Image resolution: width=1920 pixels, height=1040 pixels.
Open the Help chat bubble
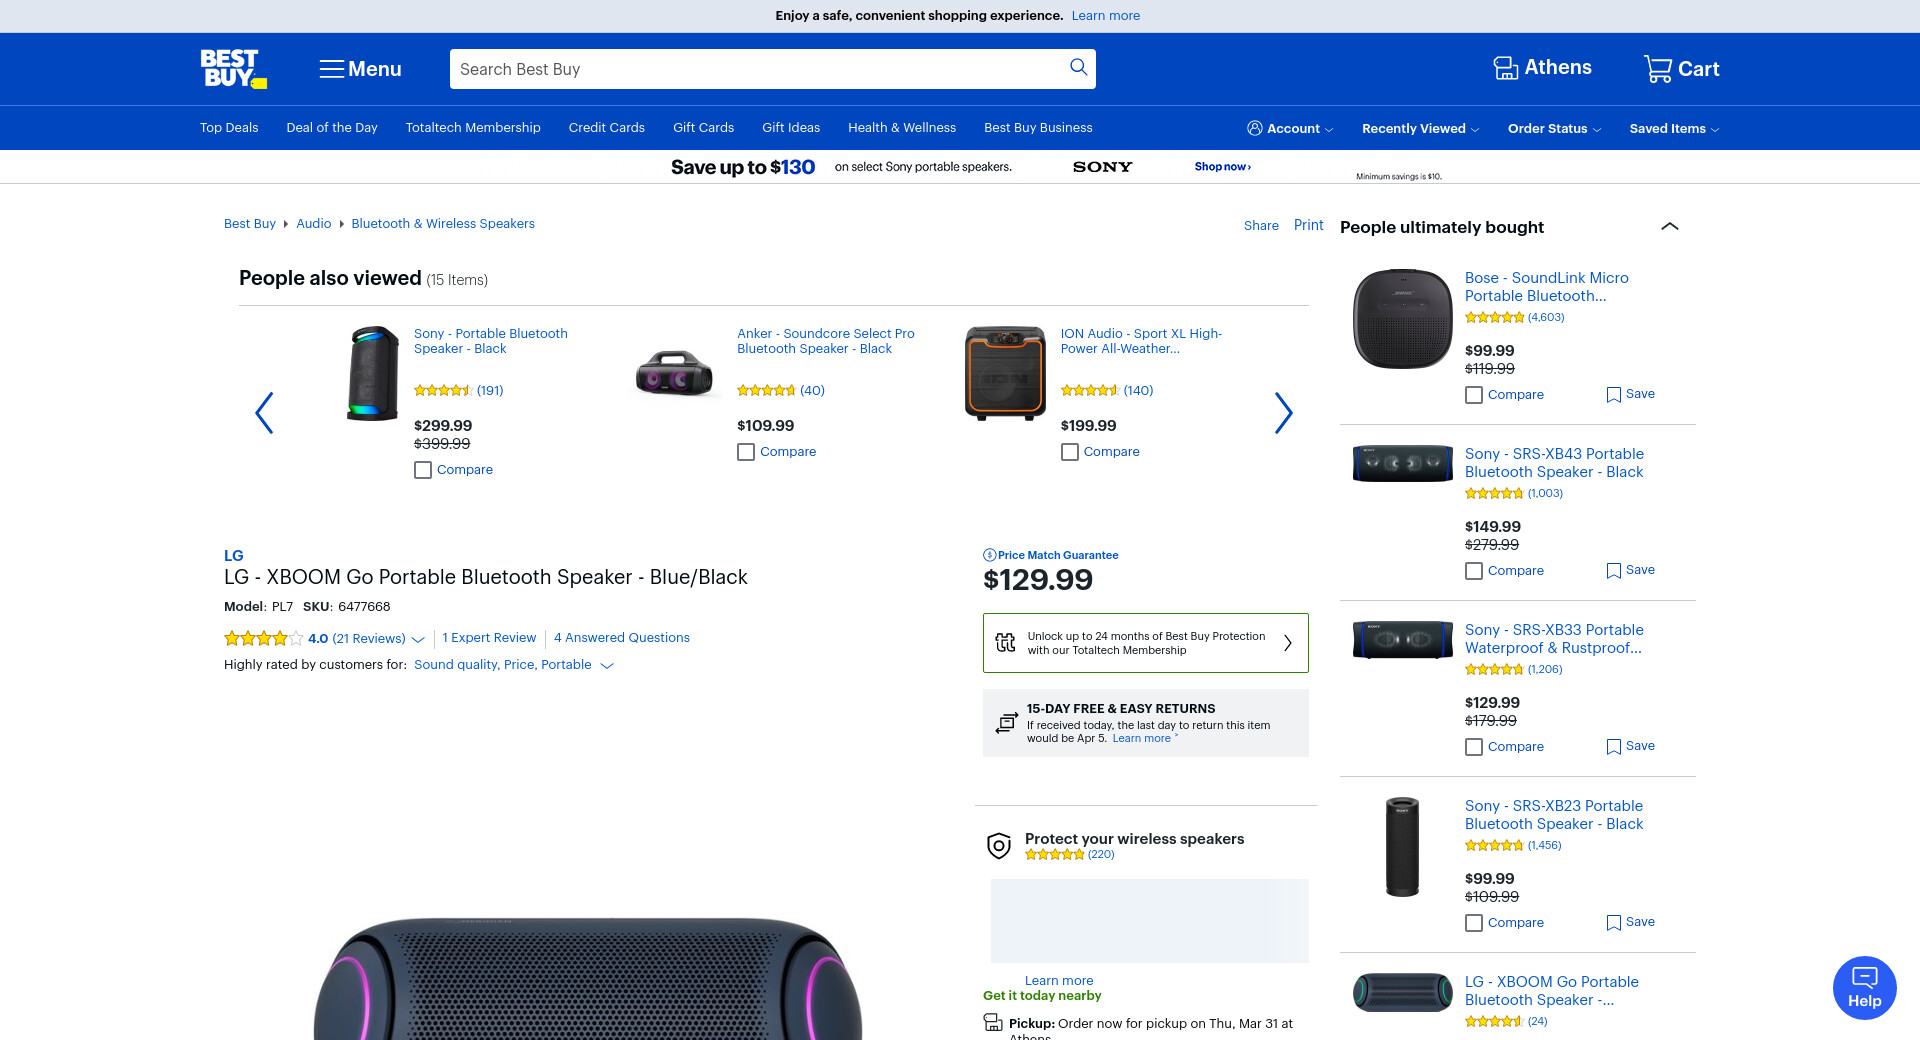coord(1864,988)
